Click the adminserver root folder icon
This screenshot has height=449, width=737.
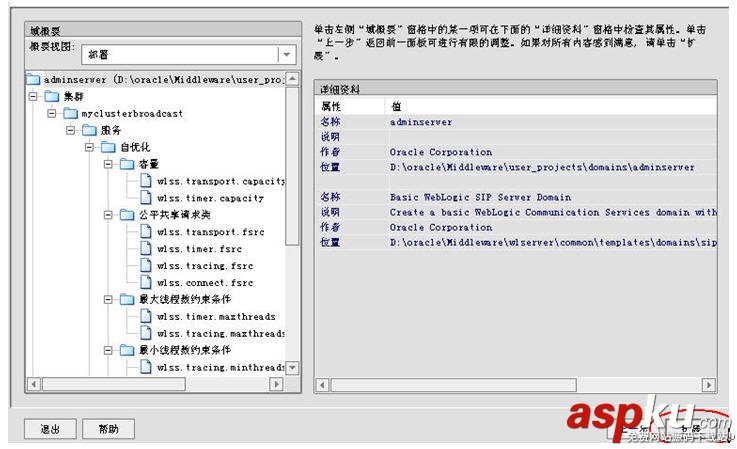[33, 79]
